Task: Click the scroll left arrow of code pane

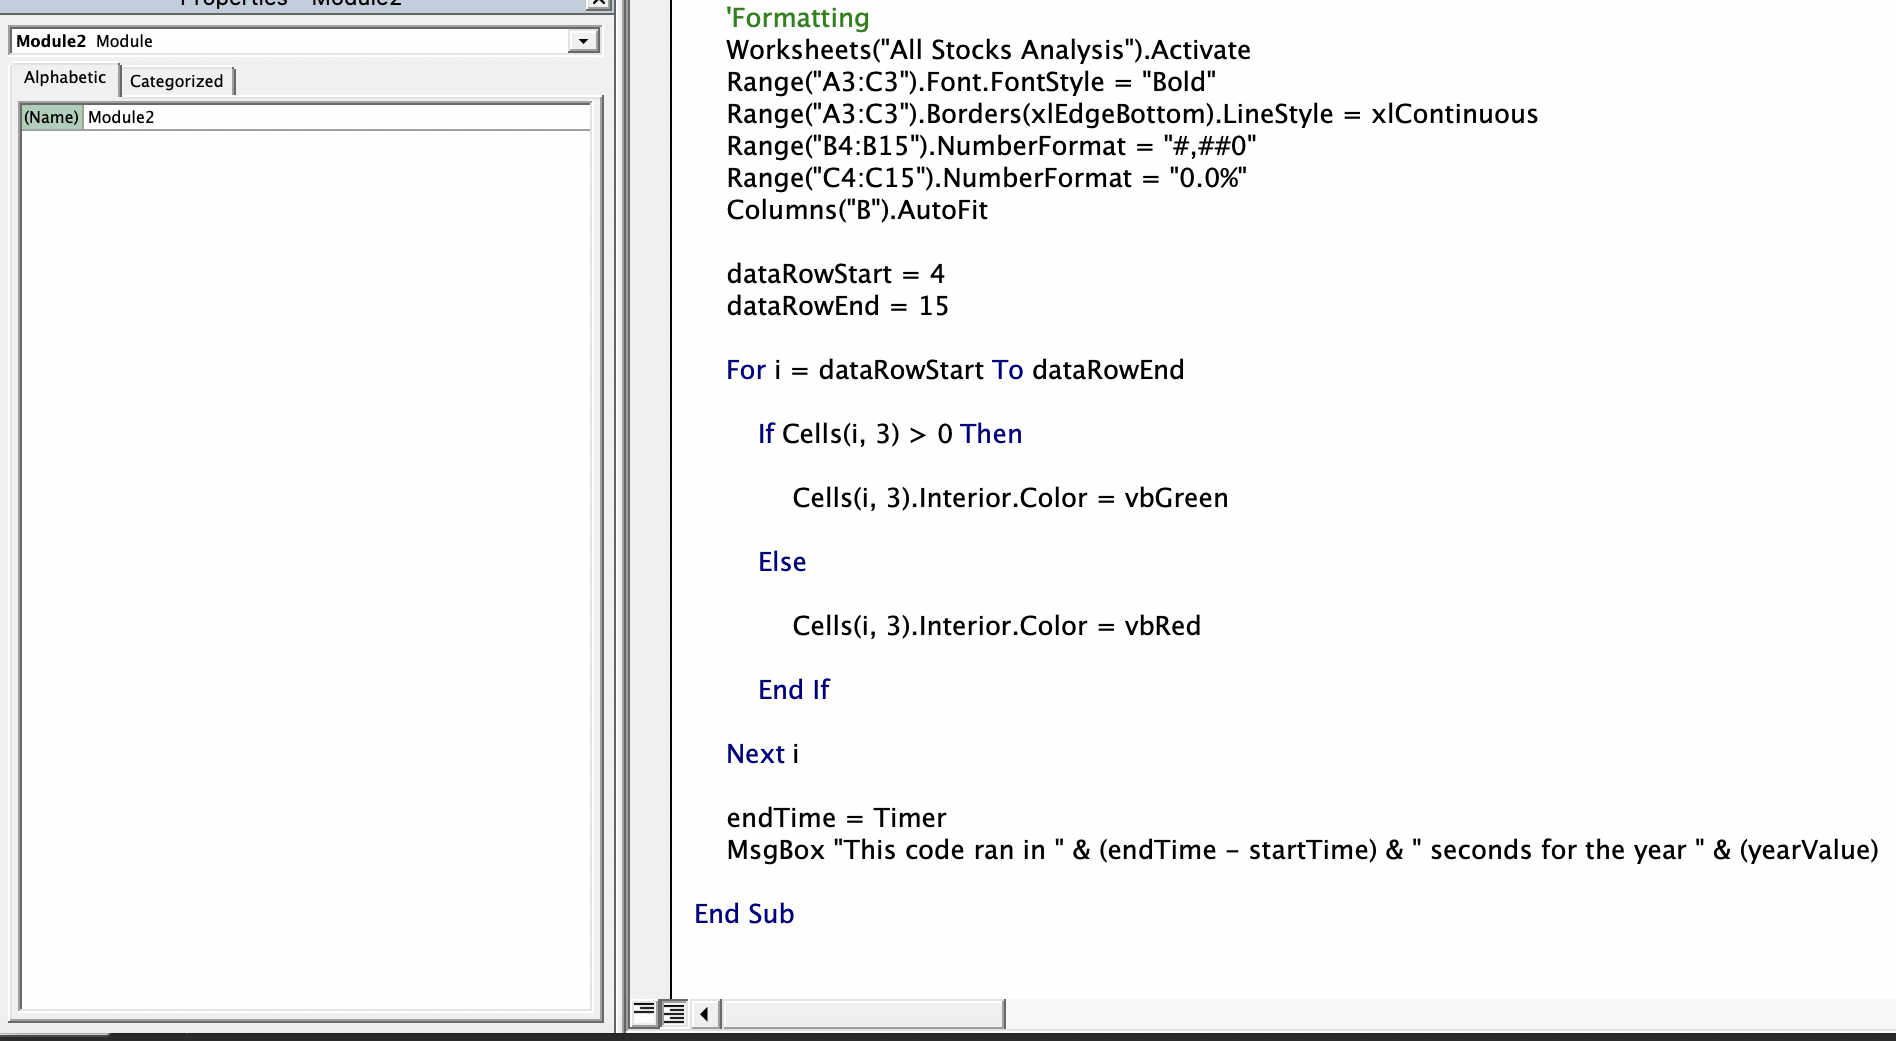Action: [705, 1014]
